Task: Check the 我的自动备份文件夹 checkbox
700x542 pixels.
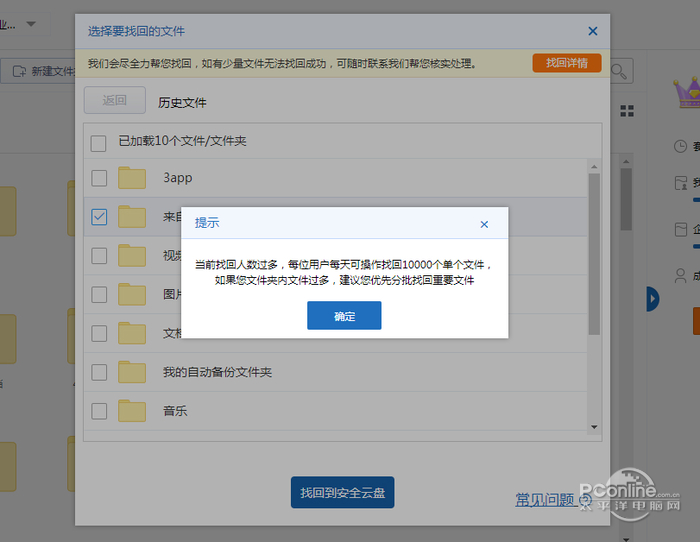Action: point(99,372)
